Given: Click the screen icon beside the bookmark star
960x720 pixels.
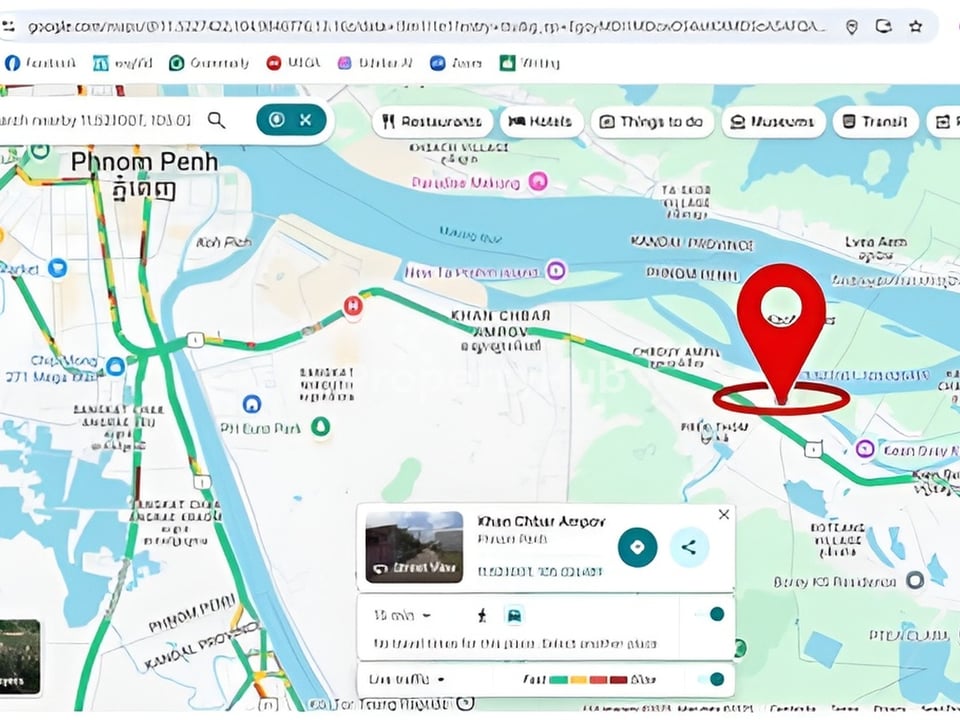Looking at the screenshot, I should coord(883,26).
